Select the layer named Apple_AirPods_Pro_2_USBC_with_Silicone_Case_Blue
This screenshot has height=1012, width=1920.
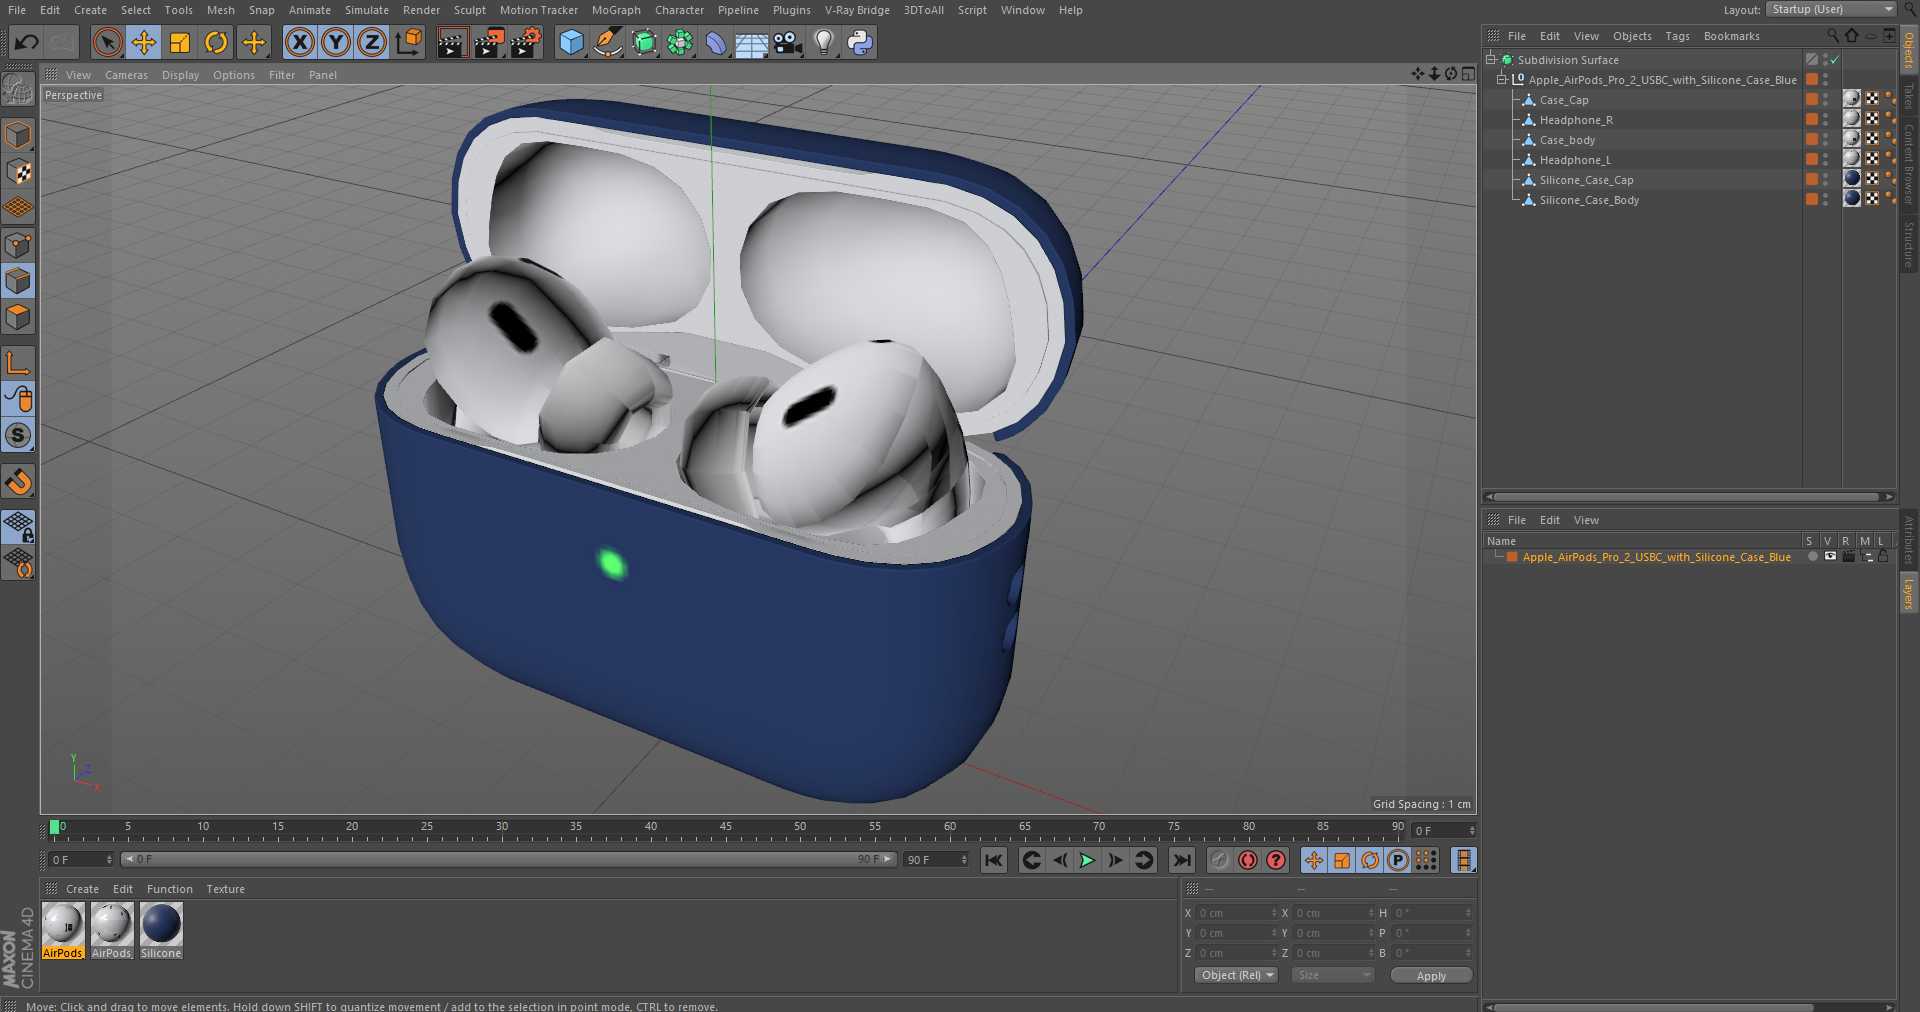click(x=1656, y=557)
